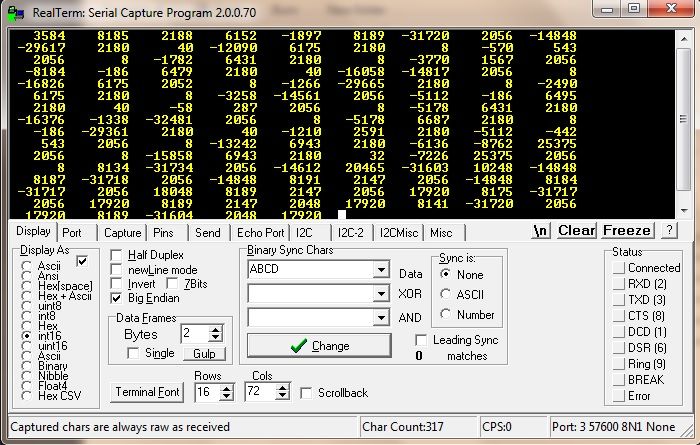Viewport: 700px width, 445px height.
Task: Click the terminal scrollbar up arrow
Action: click(684, 39)
